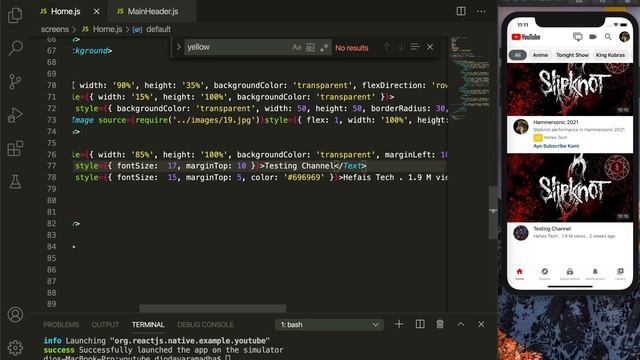The height and width of the screenshot is (360, 640).
Task: Select the King Kobras filter chip
Action: click(x=610, y=55)
